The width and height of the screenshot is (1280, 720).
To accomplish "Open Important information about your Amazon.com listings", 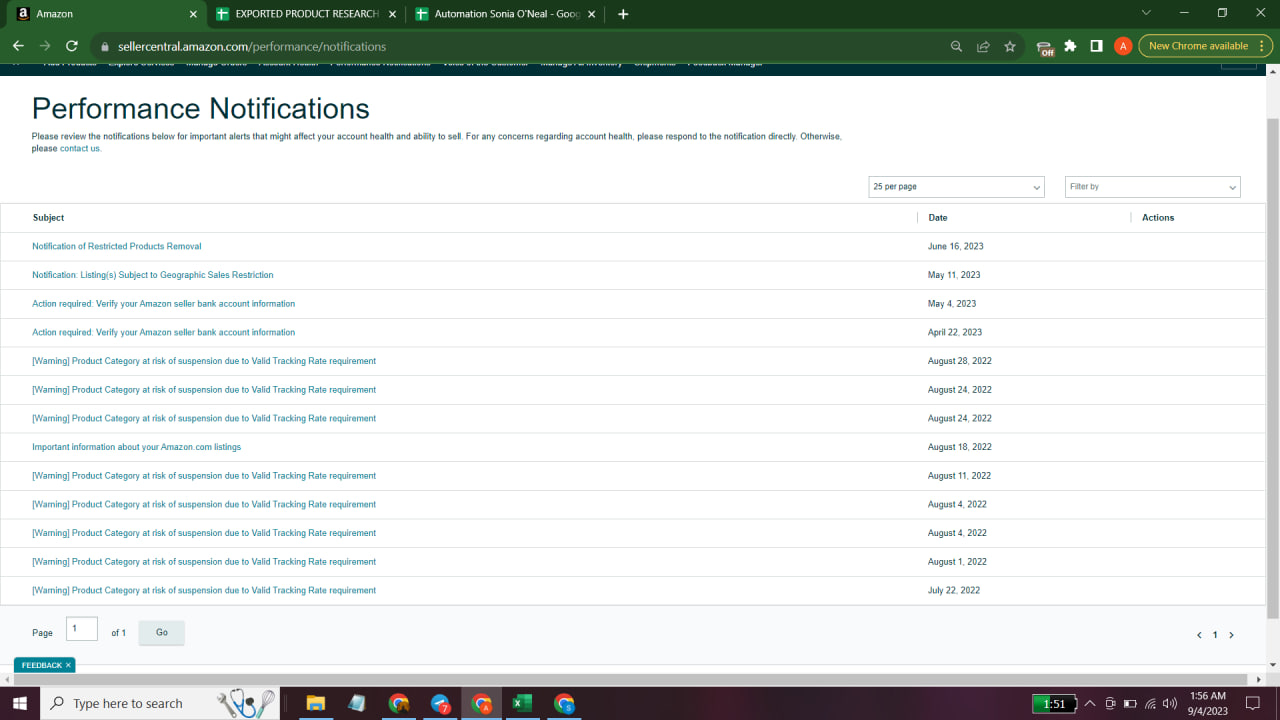I will [136, 447].
